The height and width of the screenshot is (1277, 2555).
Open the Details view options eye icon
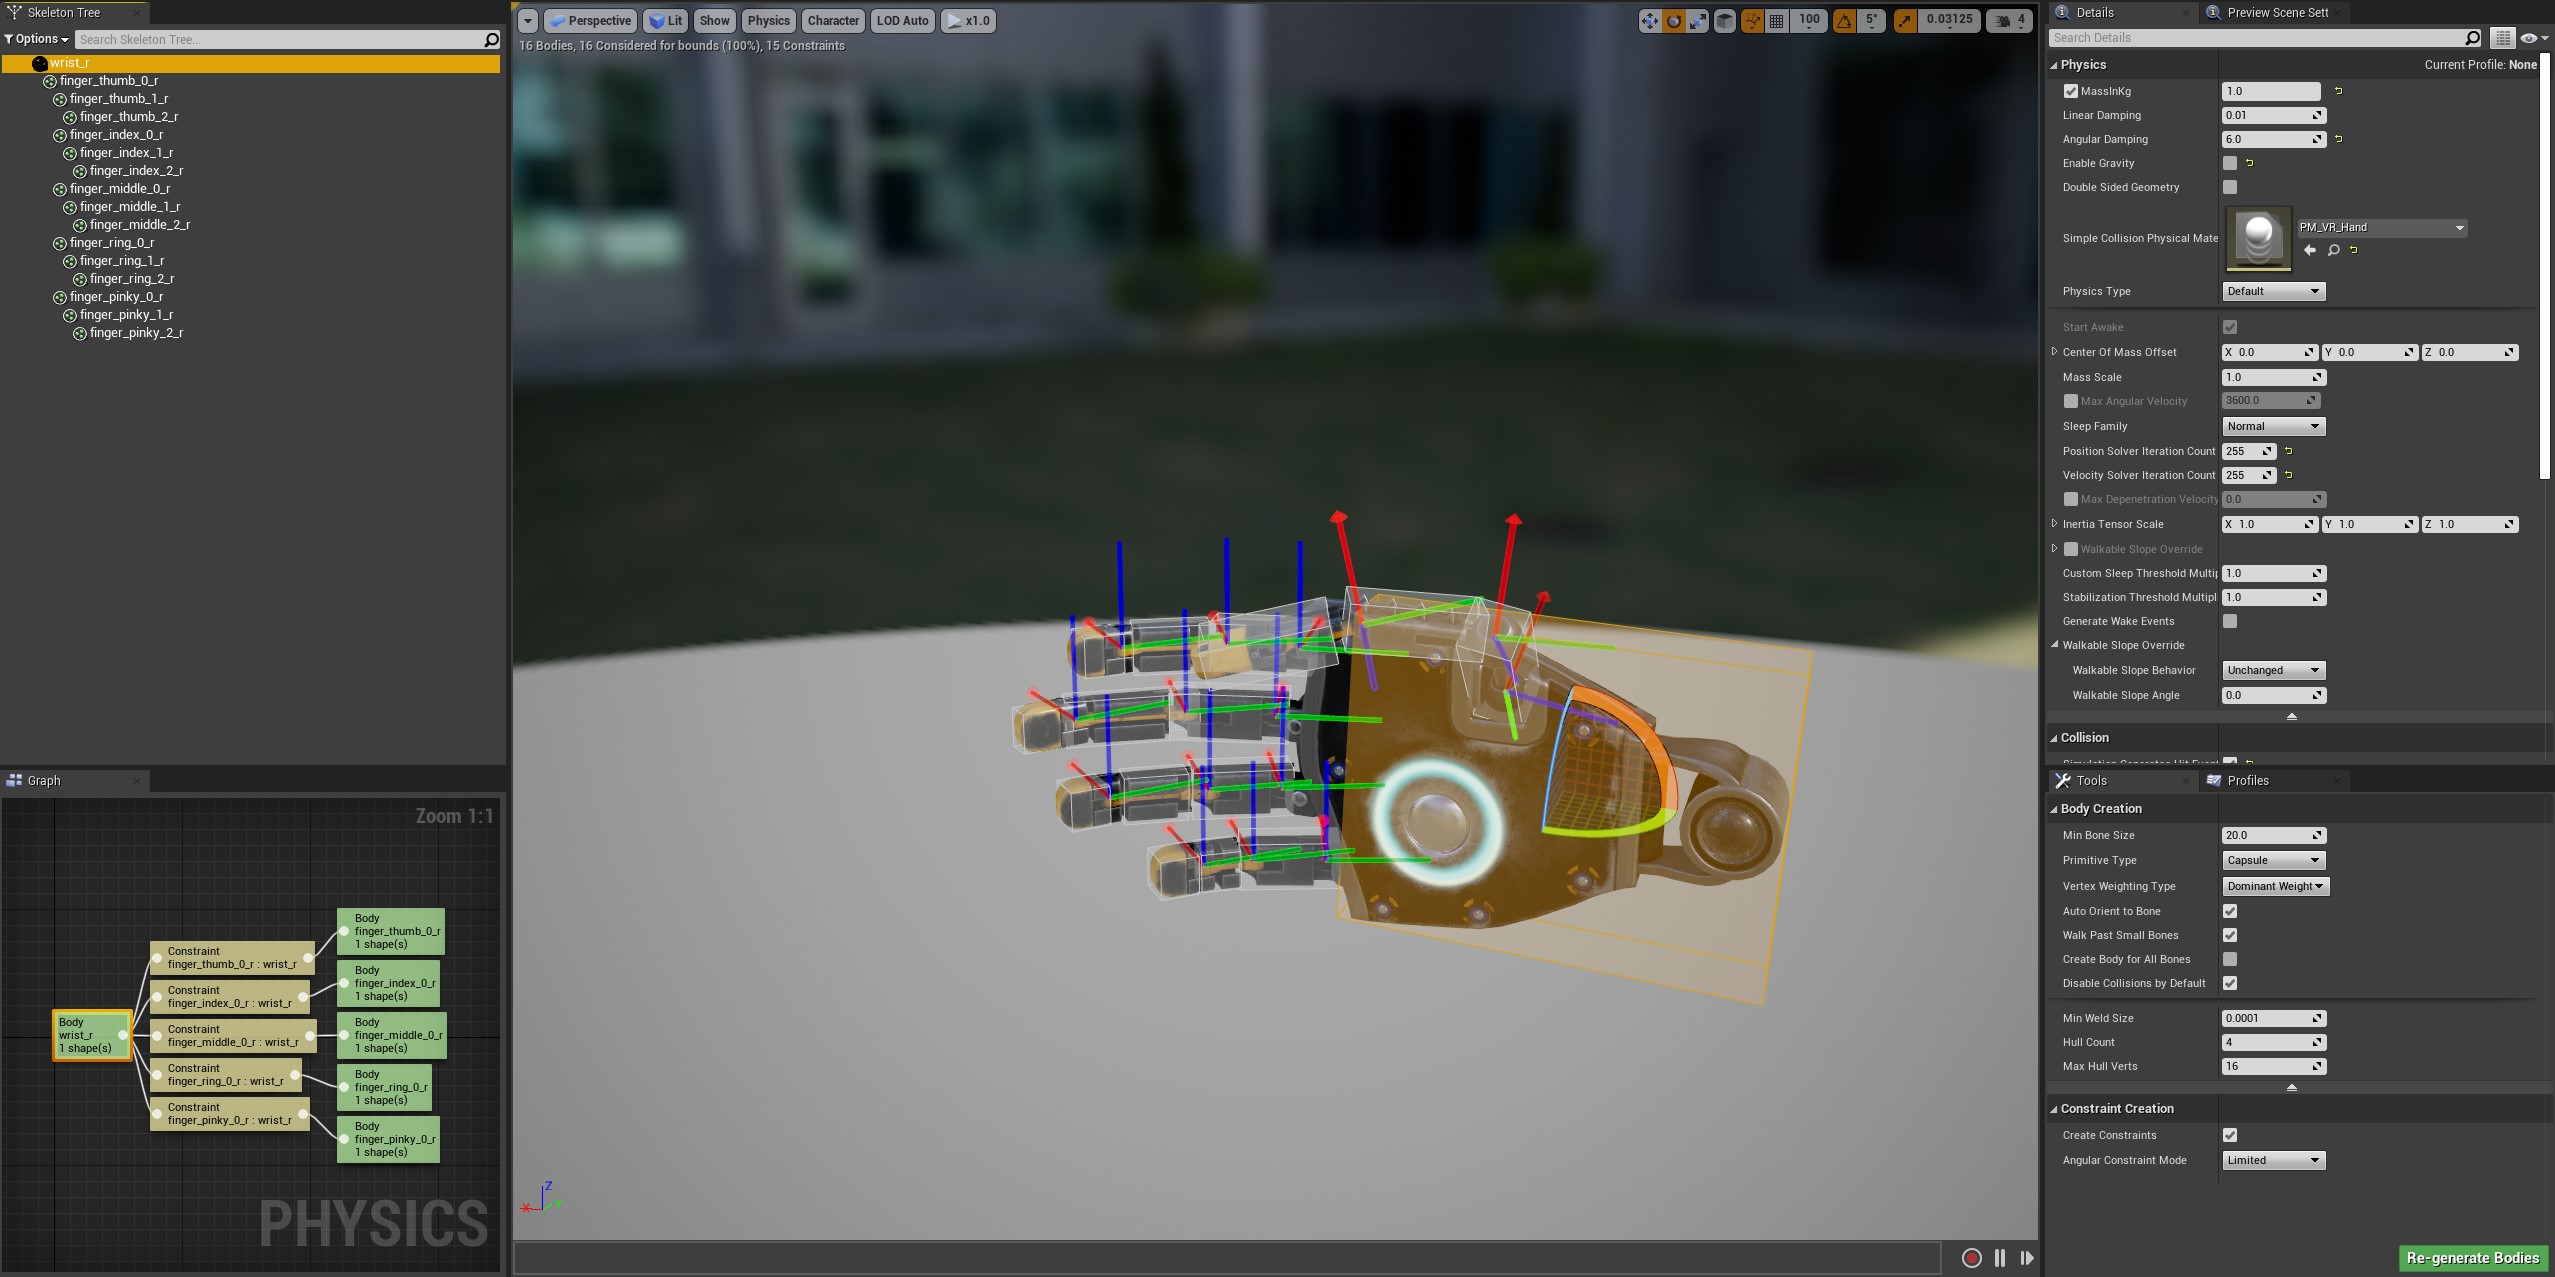click(2533, 38)
